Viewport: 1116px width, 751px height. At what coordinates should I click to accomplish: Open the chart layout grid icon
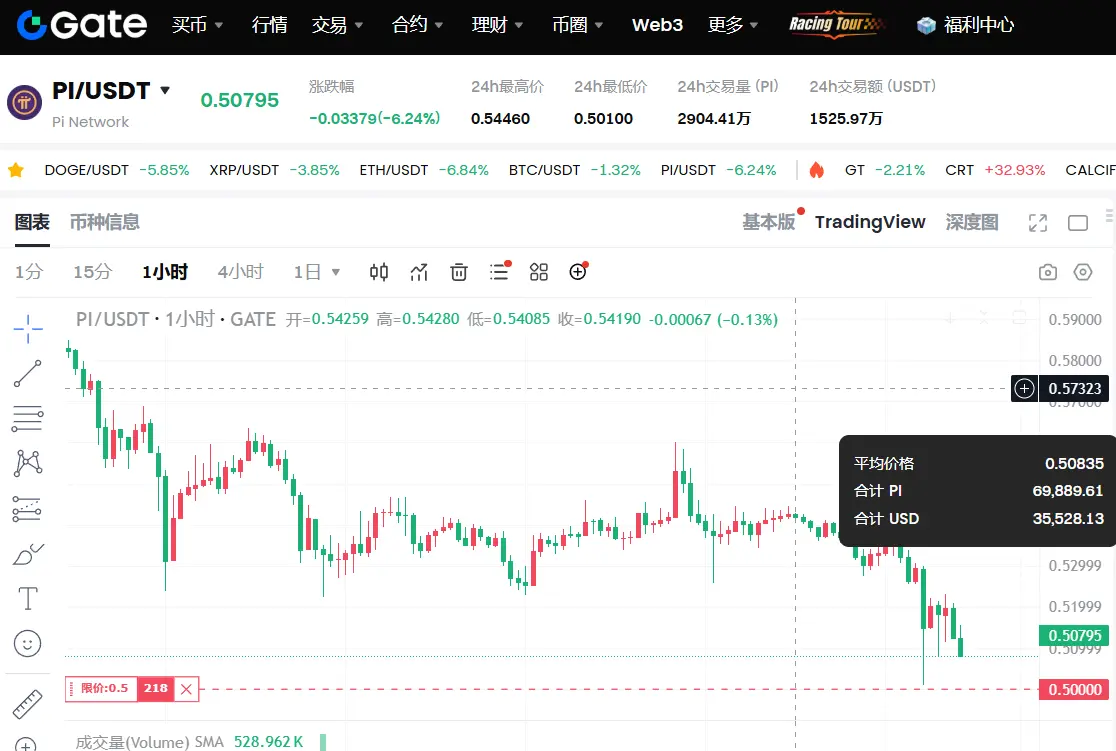click(x=539, y=272)
